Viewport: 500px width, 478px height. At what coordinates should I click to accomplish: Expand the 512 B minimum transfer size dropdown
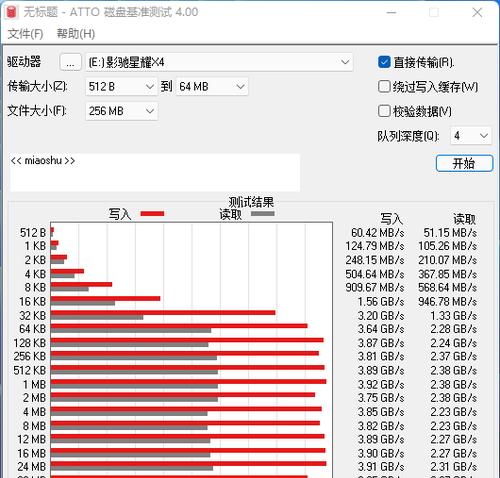[121, 87]
